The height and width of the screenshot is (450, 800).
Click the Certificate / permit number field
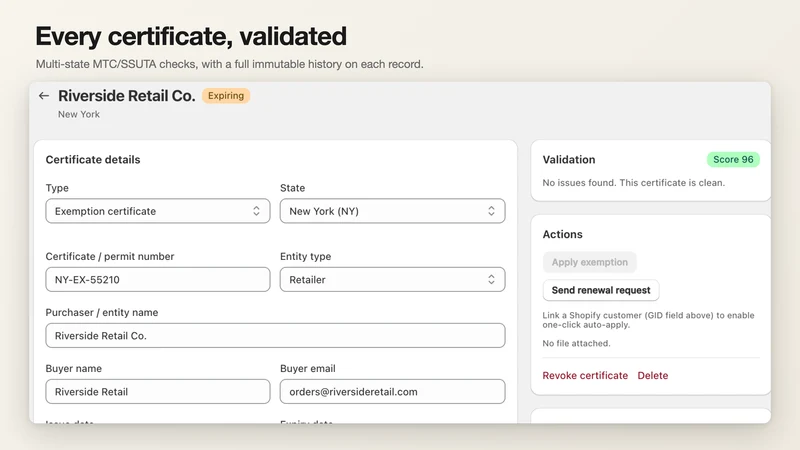pyautogui.click(x=158, y=279)
